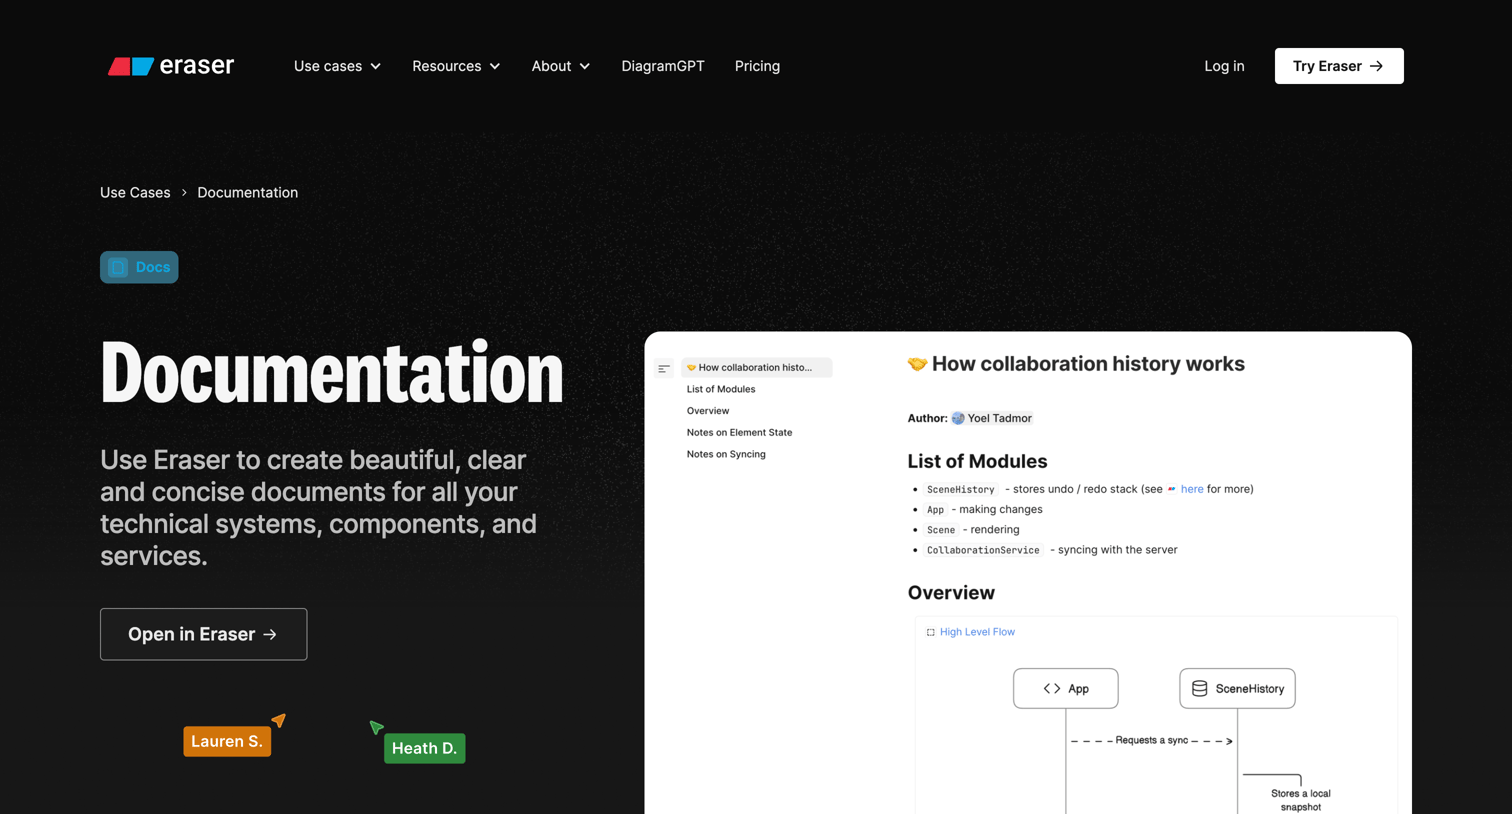Click the chevron next to Use cases
Screen dimensions: 1512x814
point(376,67)
